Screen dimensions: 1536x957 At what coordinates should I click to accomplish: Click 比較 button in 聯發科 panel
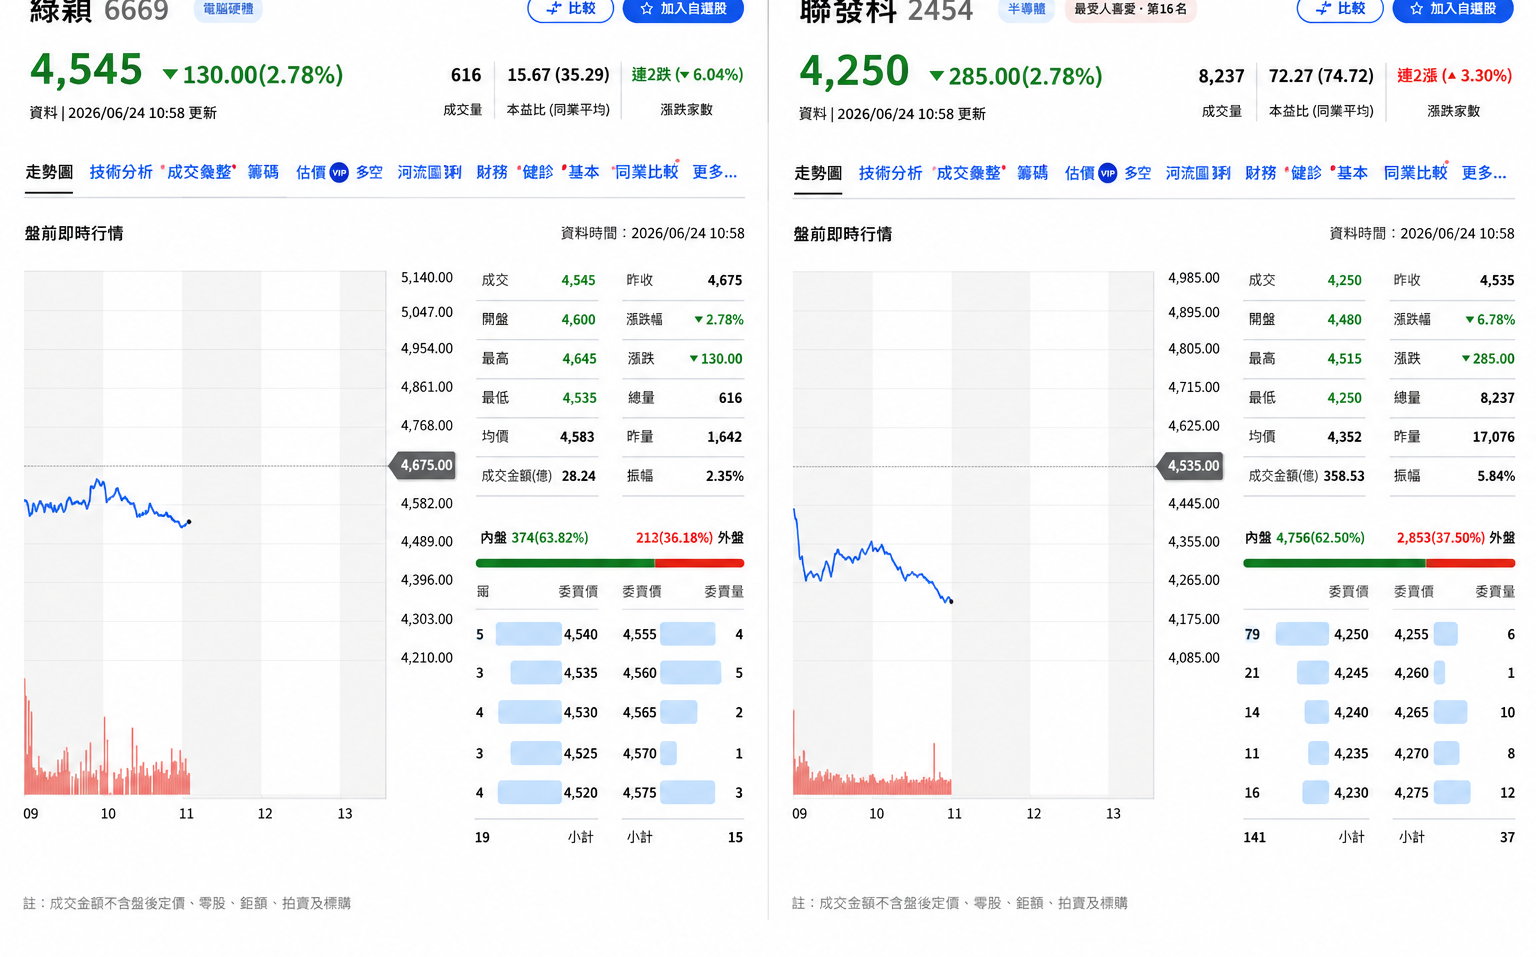coord(1340,9)
